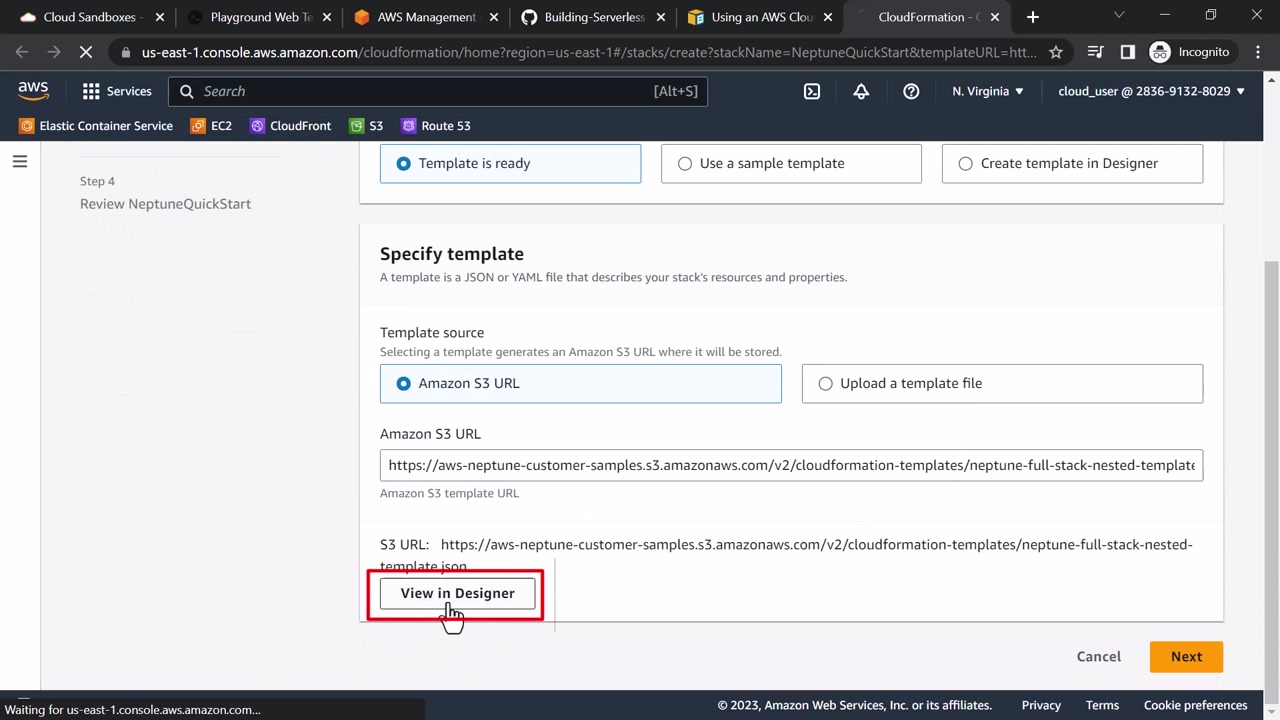The image size is (1280, 720).
Task: Open Cookie preferences in the footer
Action: coord(1196,705)
